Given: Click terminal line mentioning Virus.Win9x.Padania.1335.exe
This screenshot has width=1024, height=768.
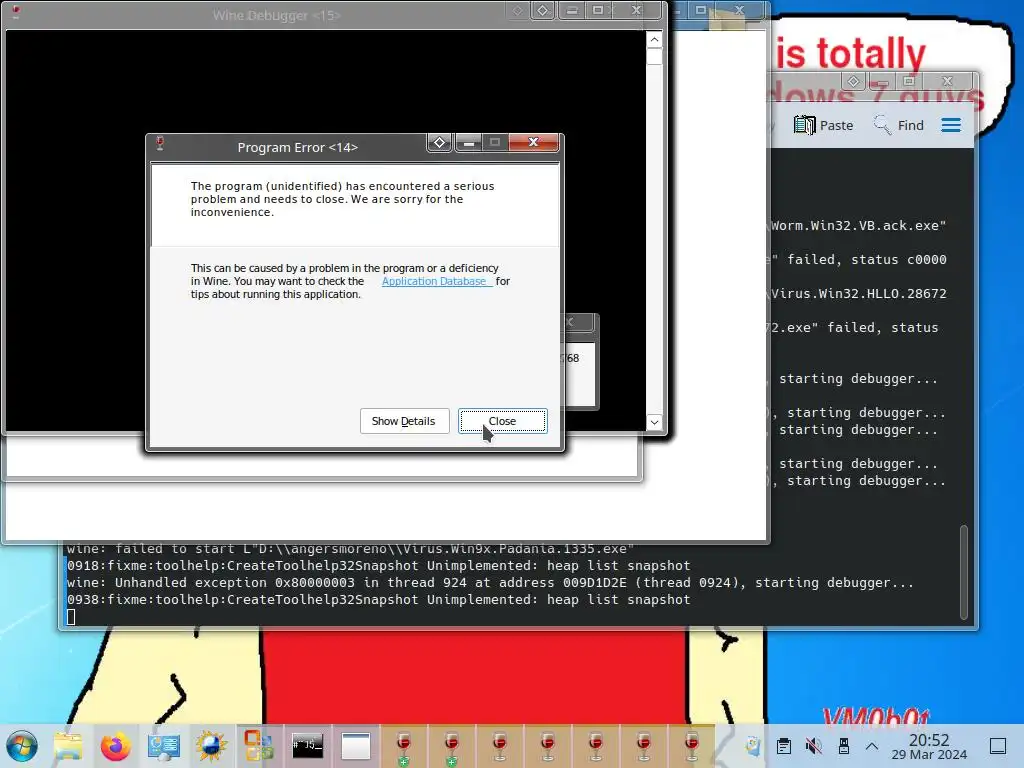Looking at the screenshot, I should (x=350, y=549).
